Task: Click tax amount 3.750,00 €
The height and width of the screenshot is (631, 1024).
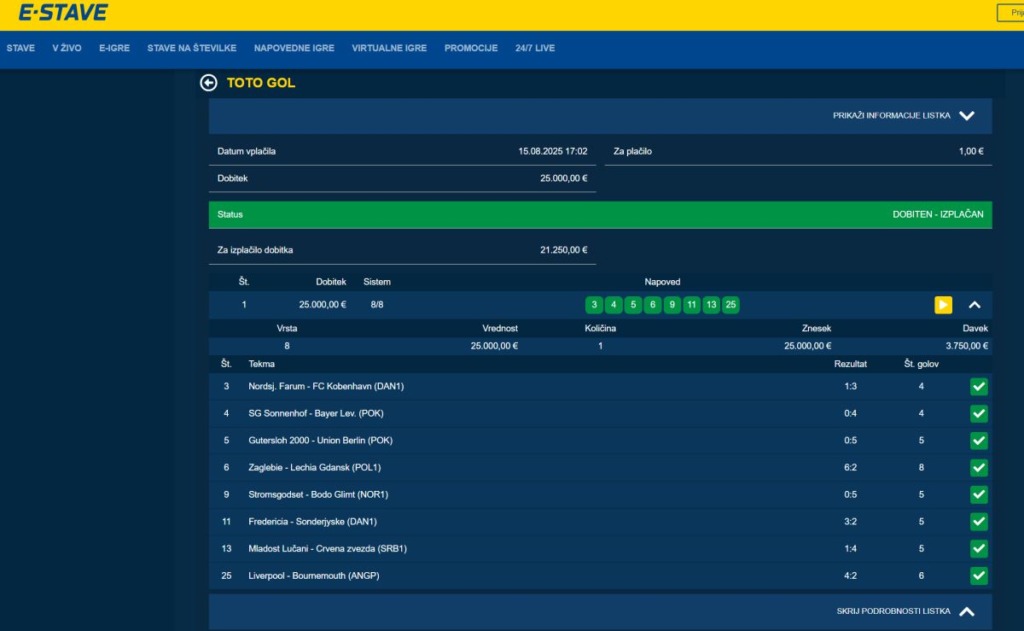Action: pyautogui.click(x=967, y=346)
